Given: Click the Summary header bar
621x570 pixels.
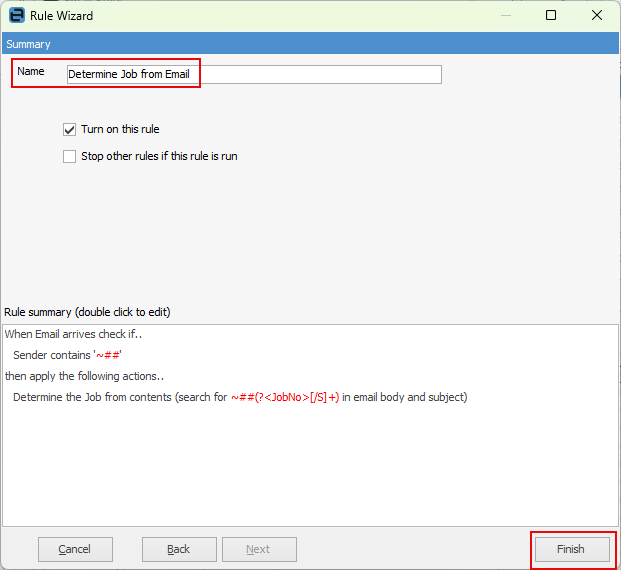Looking at the screenshot, I should 310,44.
